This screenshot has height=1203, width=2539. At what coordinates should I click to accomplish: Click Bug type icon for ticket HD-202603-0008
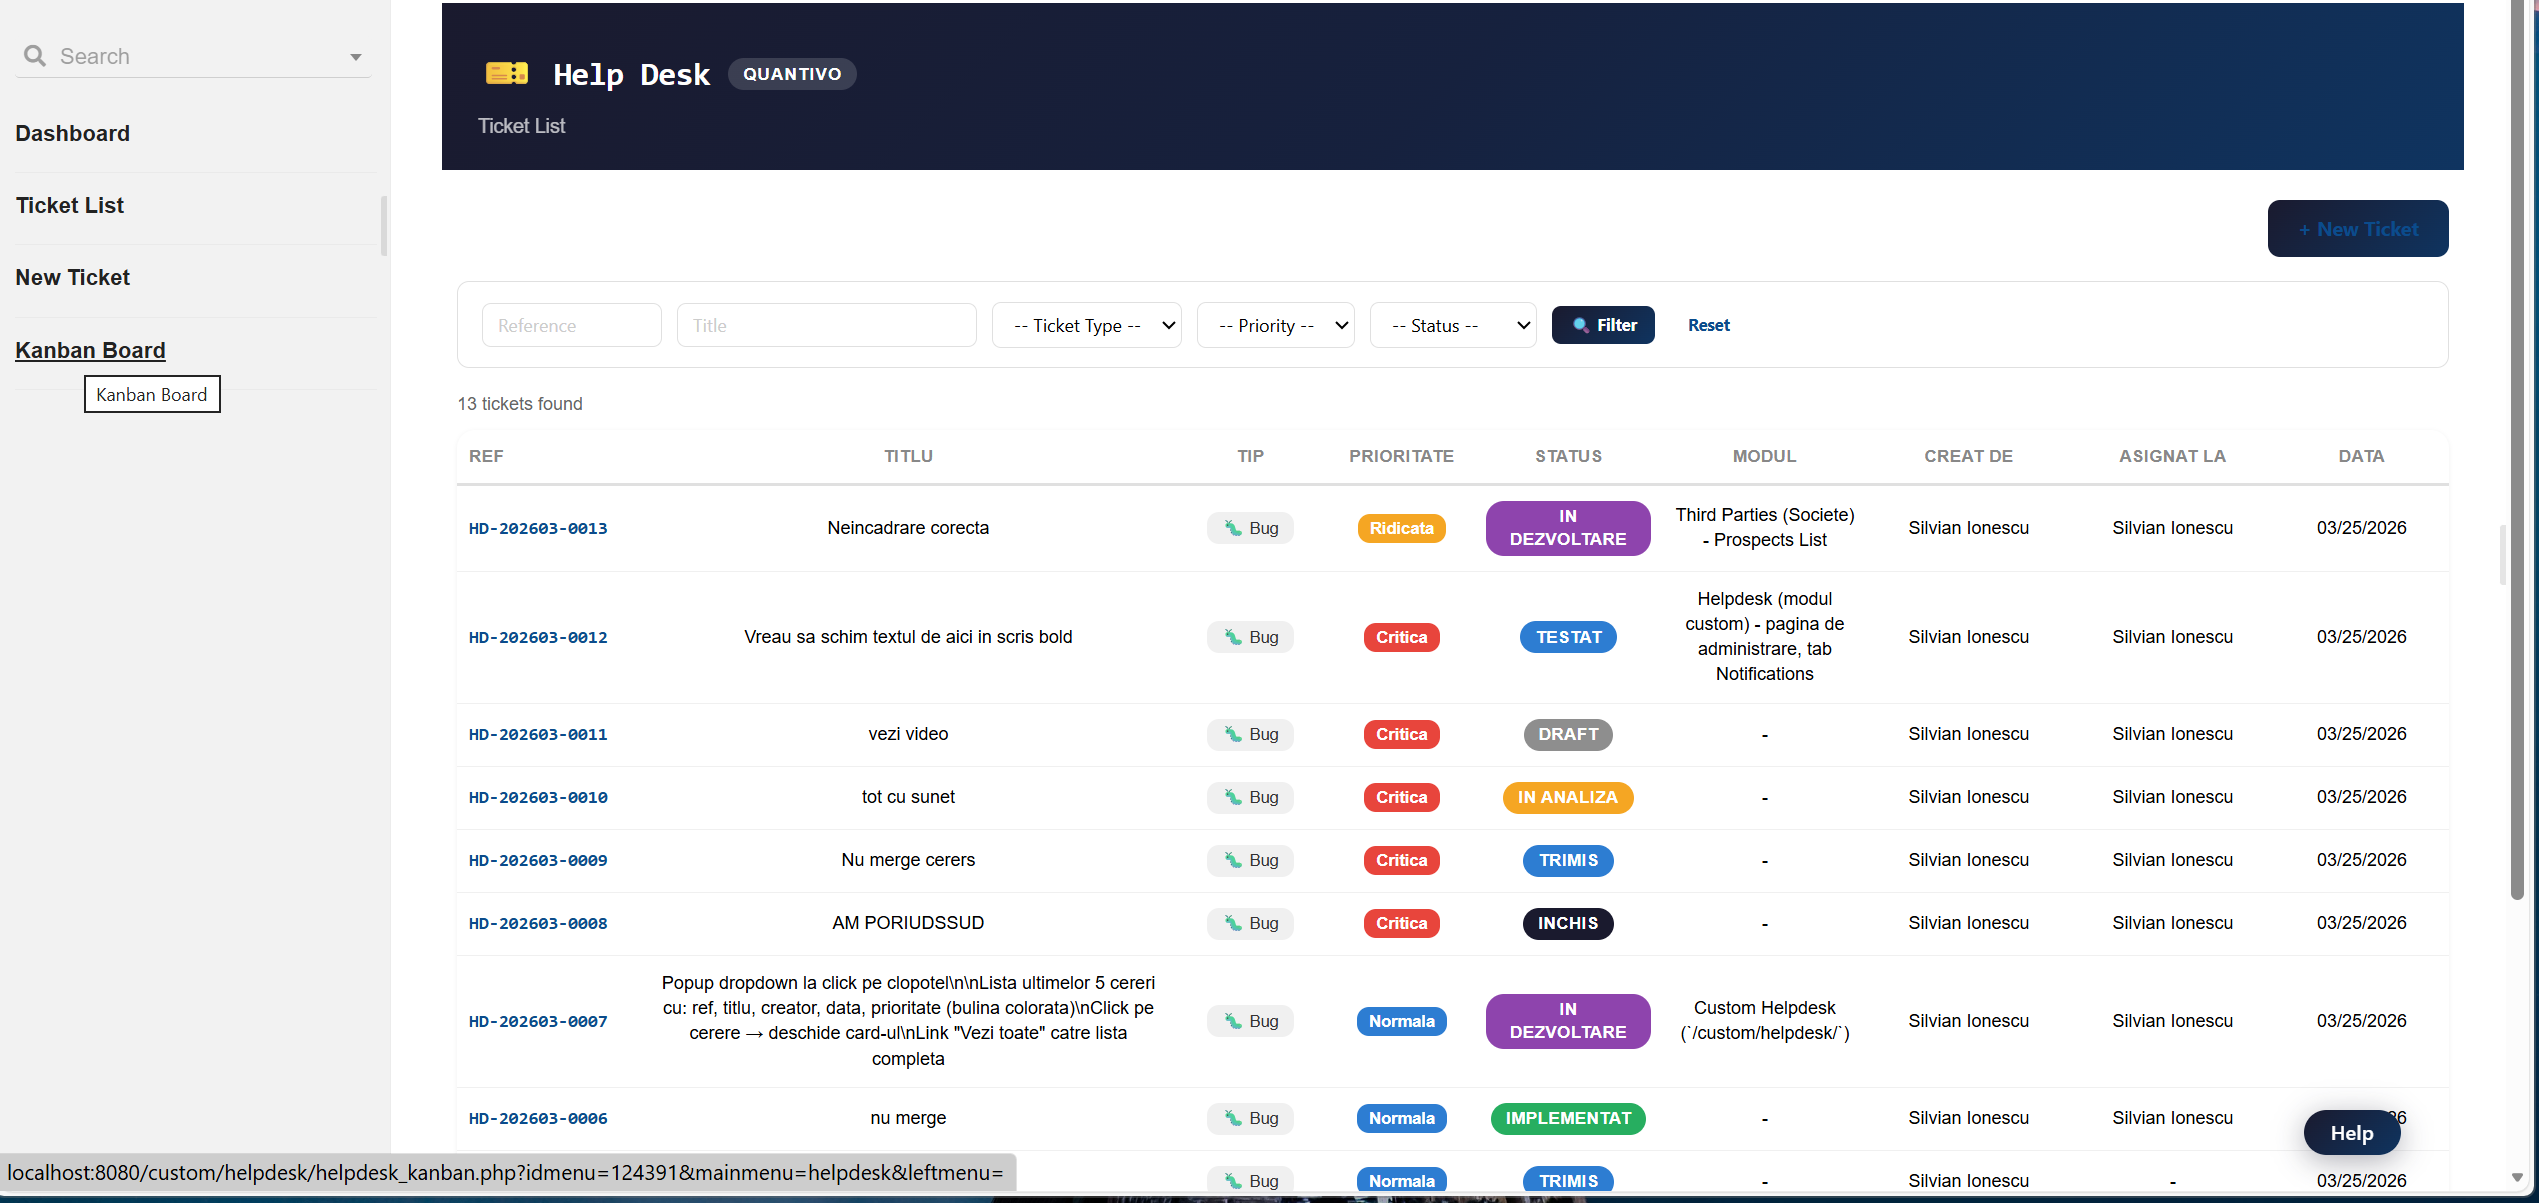click(x=1233, y=923)
